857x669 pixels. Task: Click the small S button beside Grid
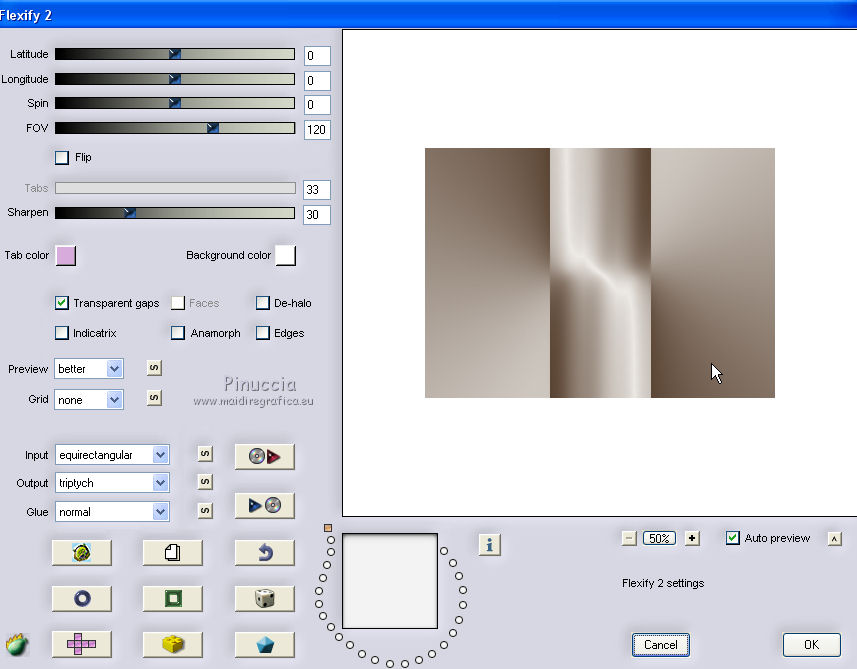coord(155,398)
